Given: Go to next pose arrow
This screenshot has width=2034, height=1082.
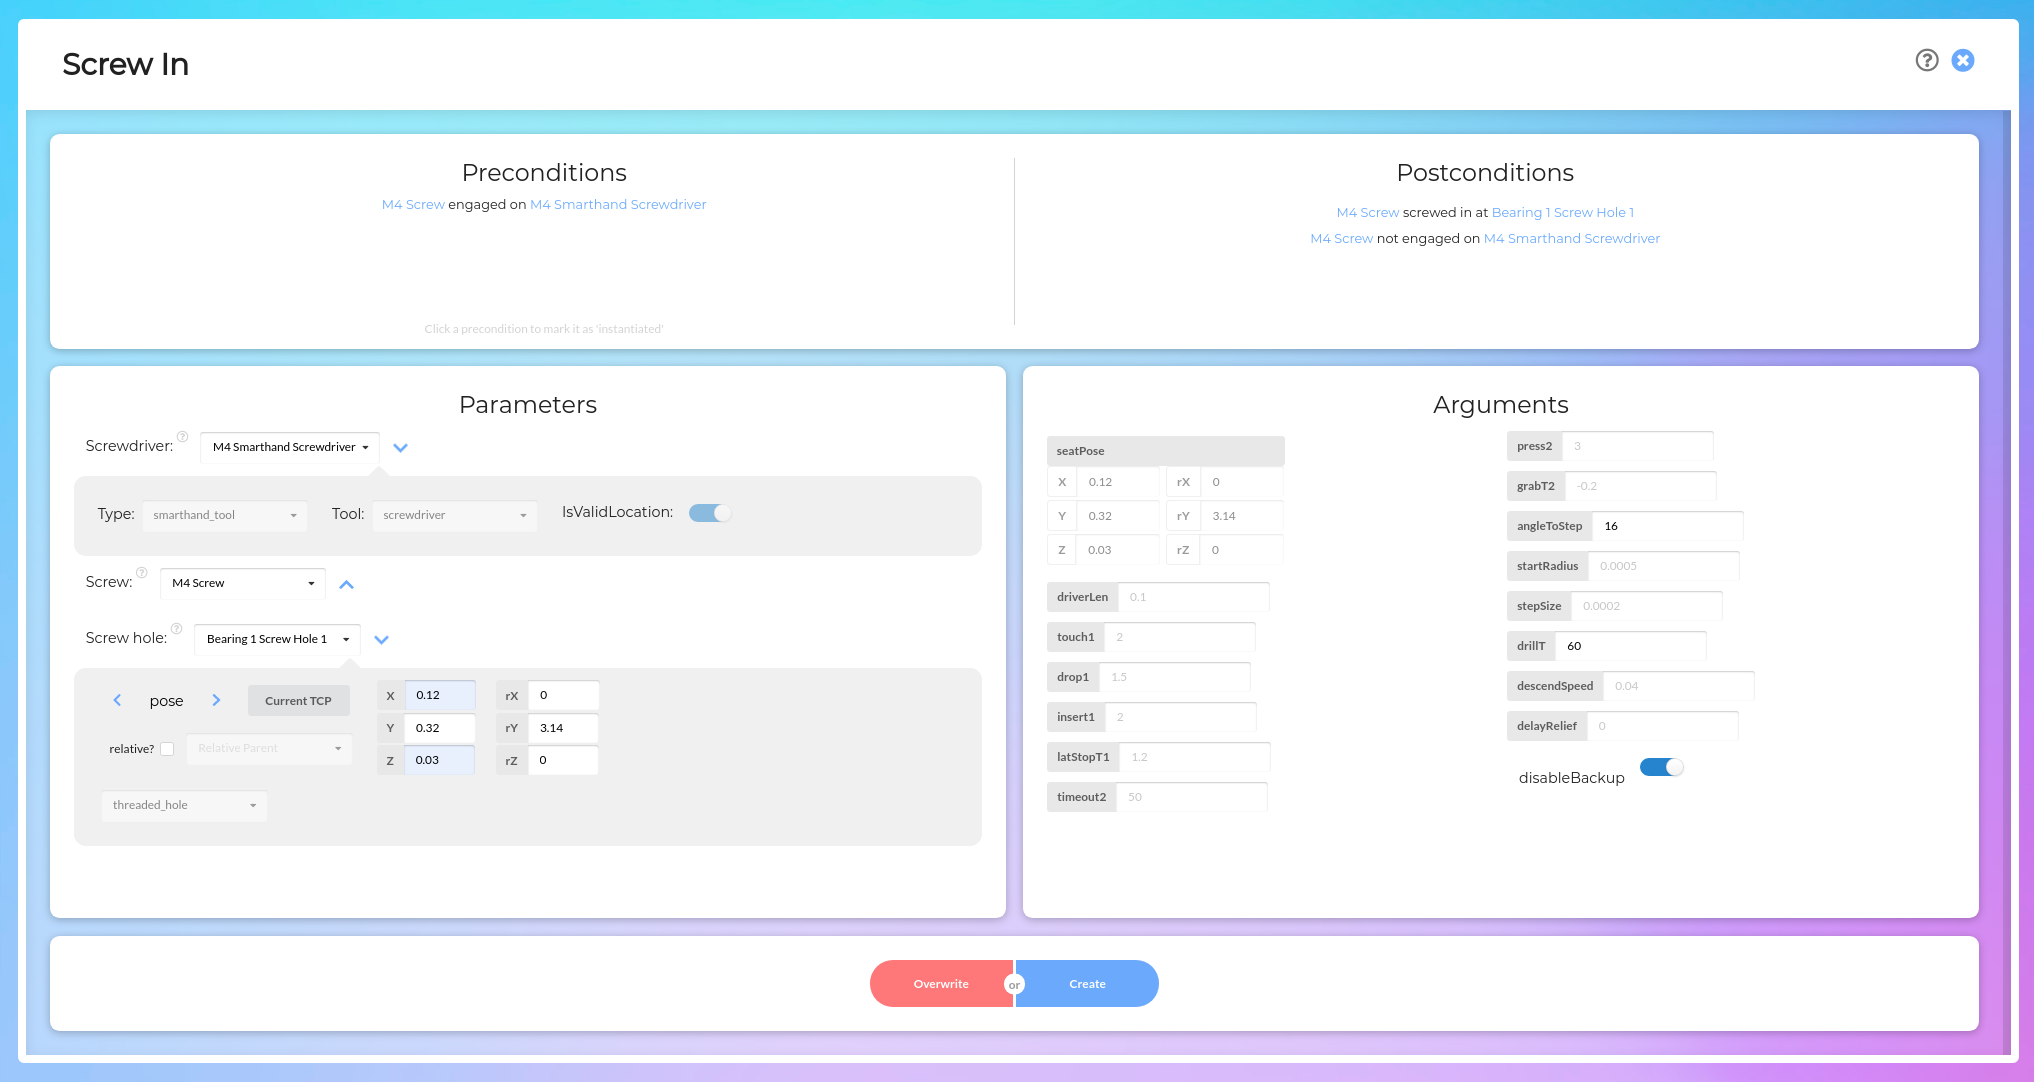Looking at the screenshot, I should click(216, 700).
